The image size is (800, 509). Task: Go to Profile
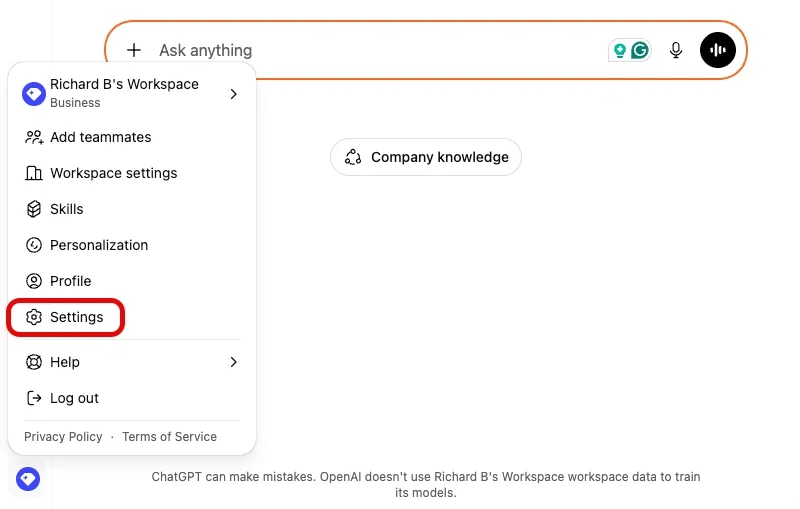[132, 281]
